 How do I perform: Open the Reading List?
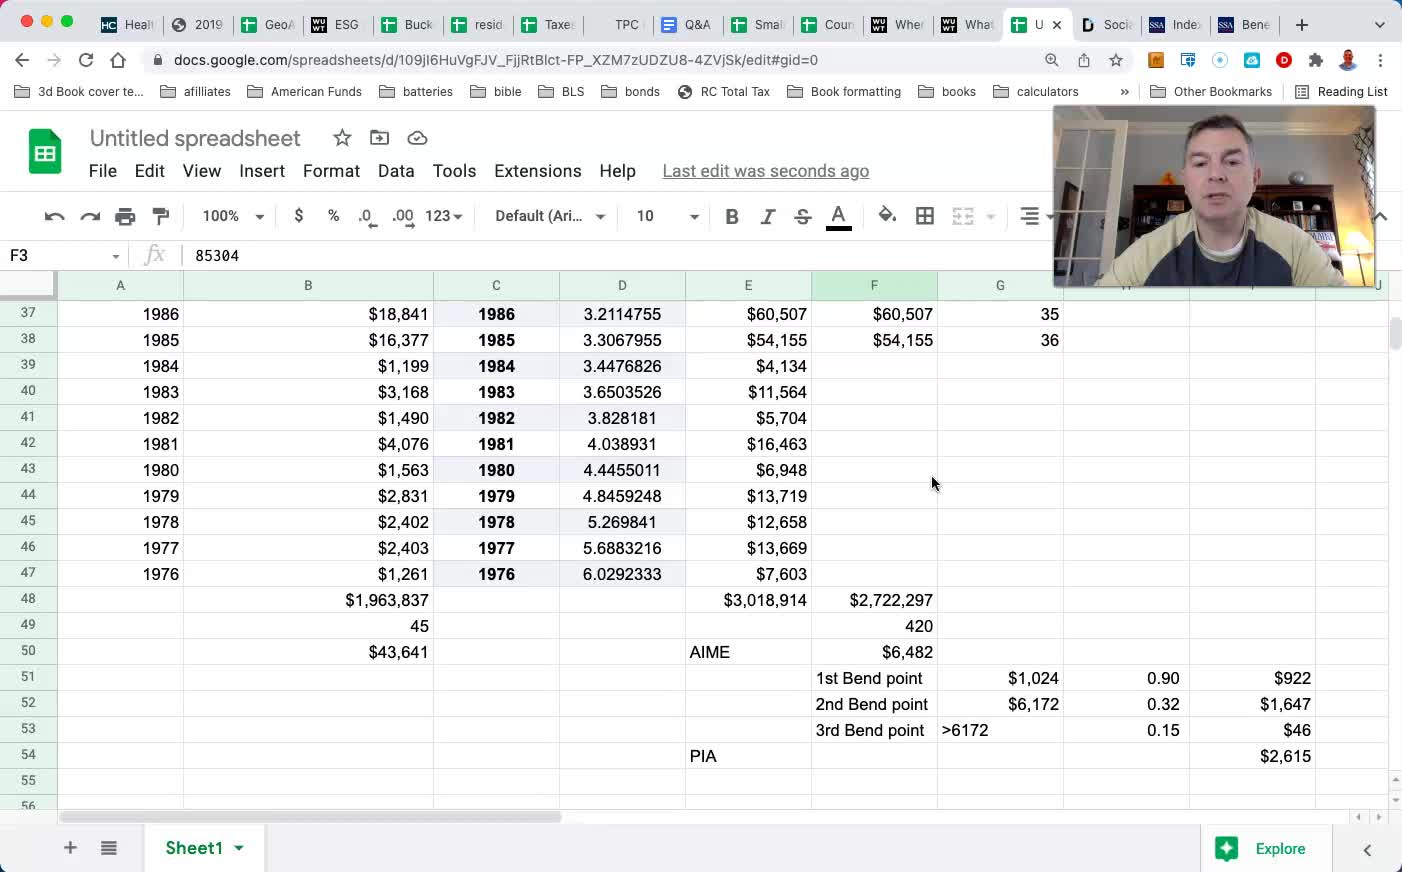[x=1341, y=92]
